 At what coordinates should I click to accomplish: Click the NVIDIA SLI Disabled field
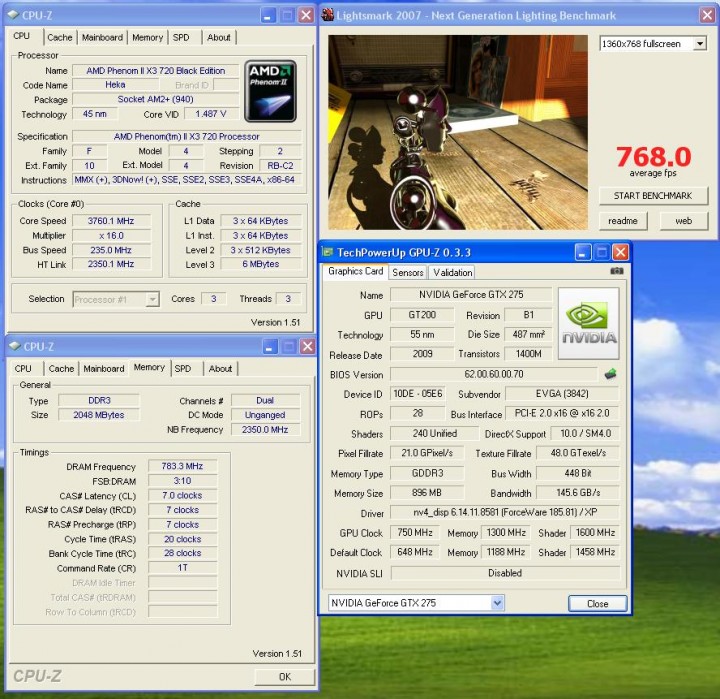(505, 573)
